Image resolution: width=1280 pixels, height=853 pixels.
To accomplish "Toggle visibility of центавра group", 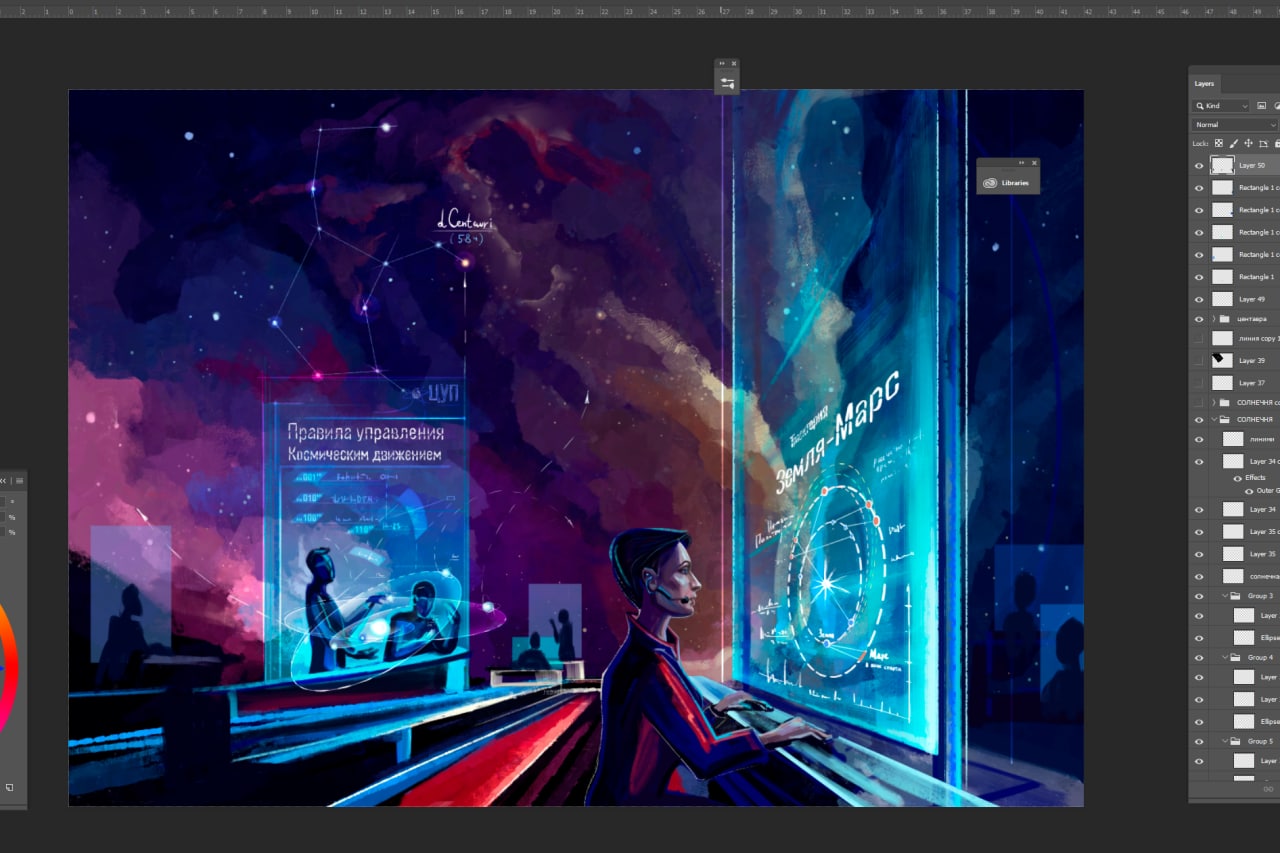I will pos(1199,319).
